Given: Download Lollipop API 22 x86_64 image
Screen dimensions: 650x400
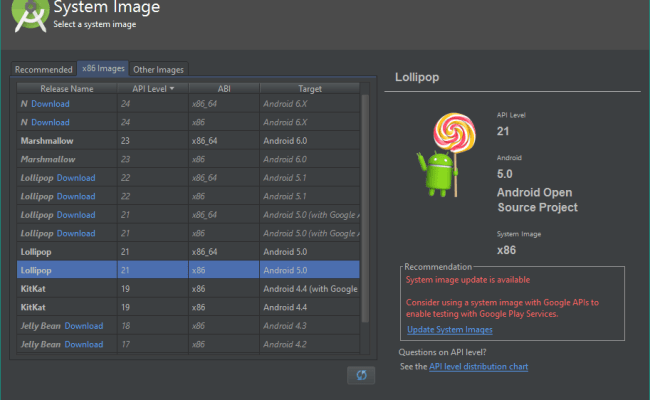Looking at the screenshot, I should (76, 178).
